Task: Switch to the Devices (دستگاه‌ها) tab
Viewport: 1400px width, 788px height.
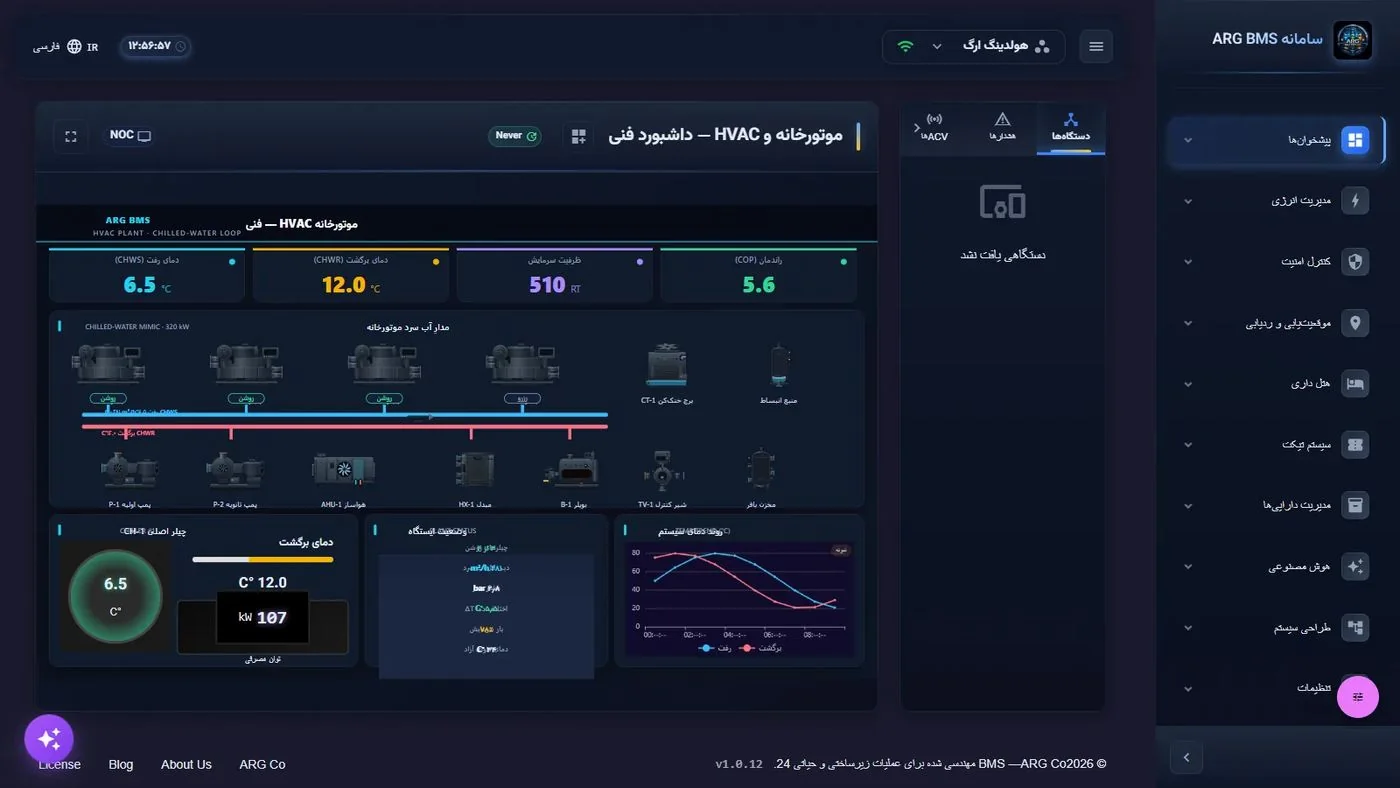Action: coord(1070,129)
